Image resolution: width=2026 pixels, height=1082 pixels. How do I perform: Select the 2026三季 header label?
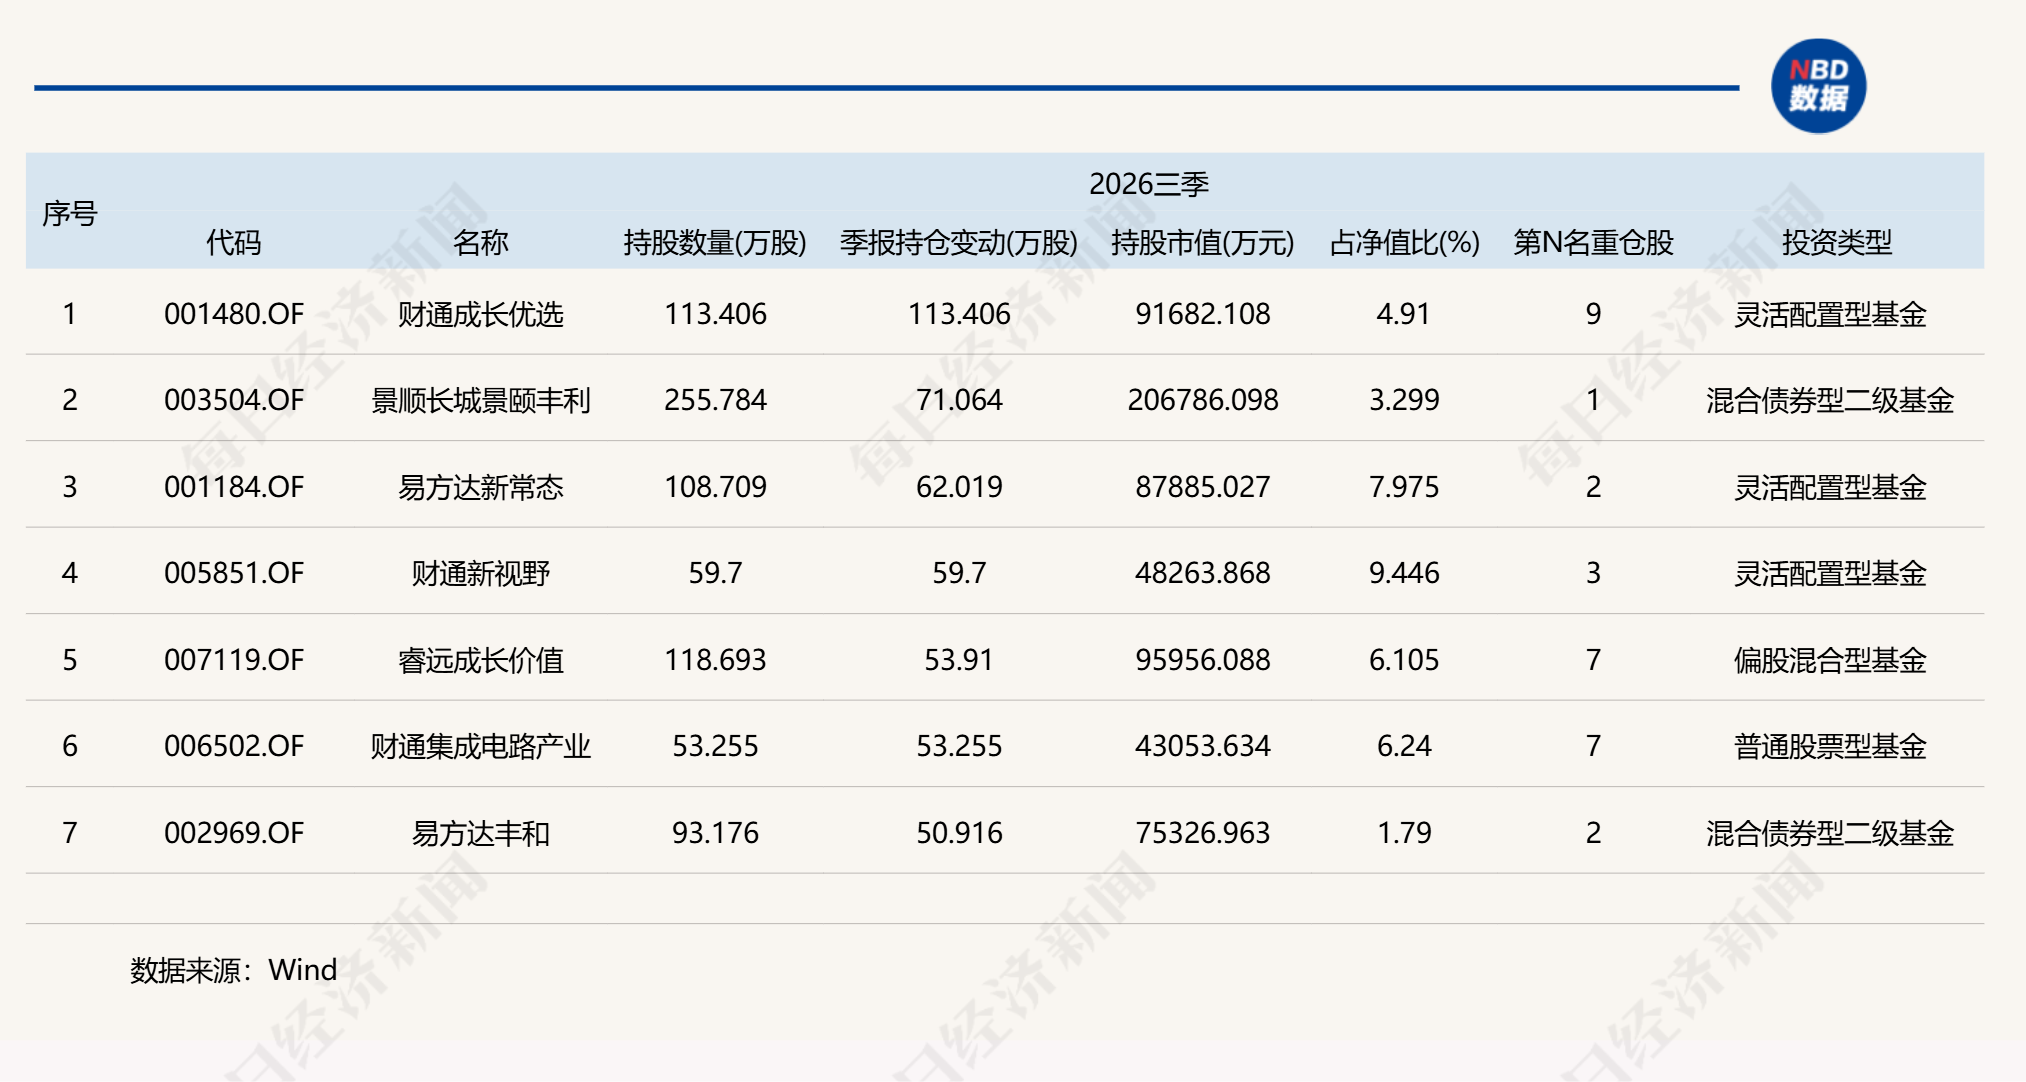pos(1149,184)
